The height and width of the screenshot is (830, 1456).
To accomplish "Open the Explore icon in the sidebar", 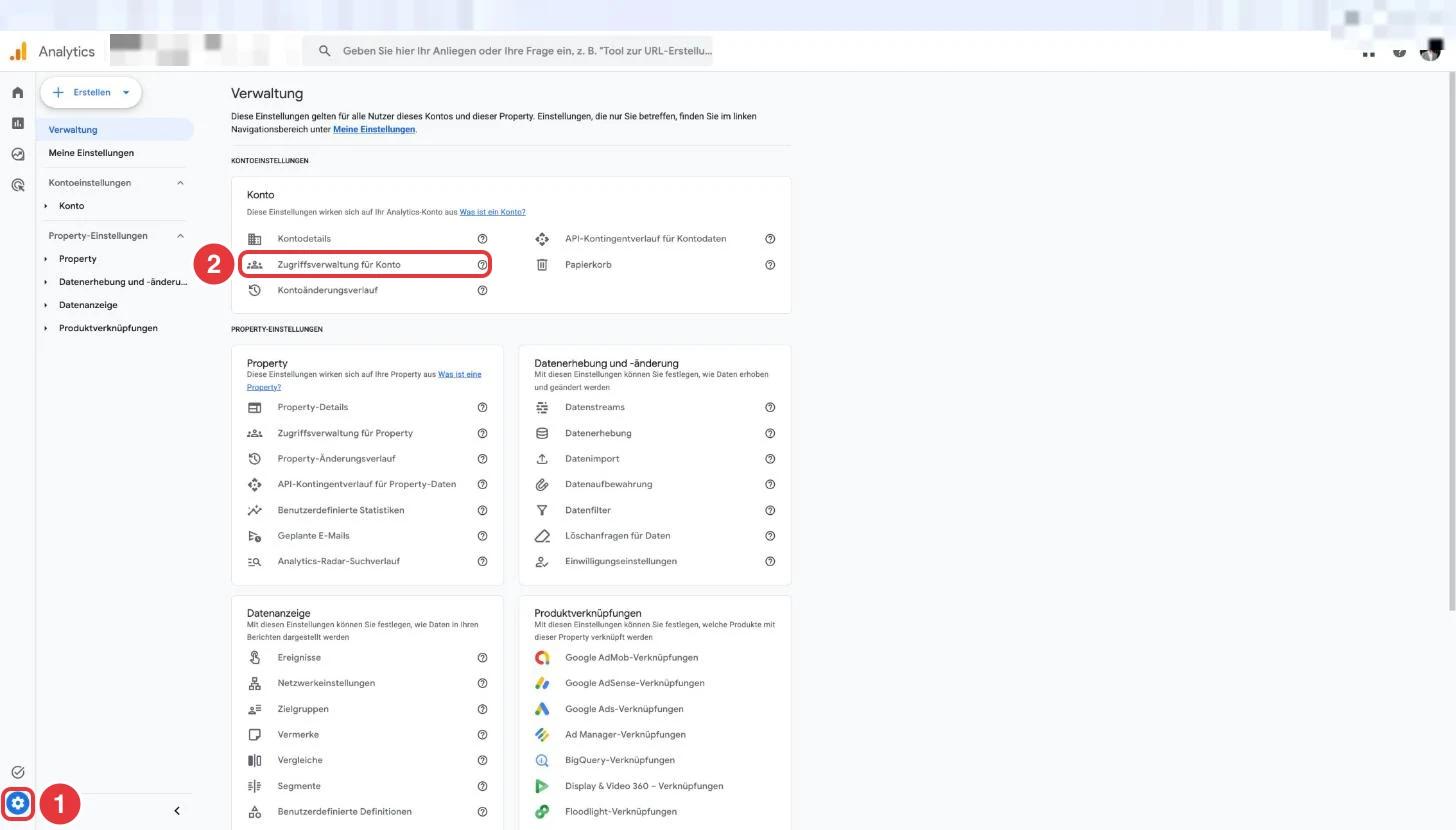I will click(17, 154).
